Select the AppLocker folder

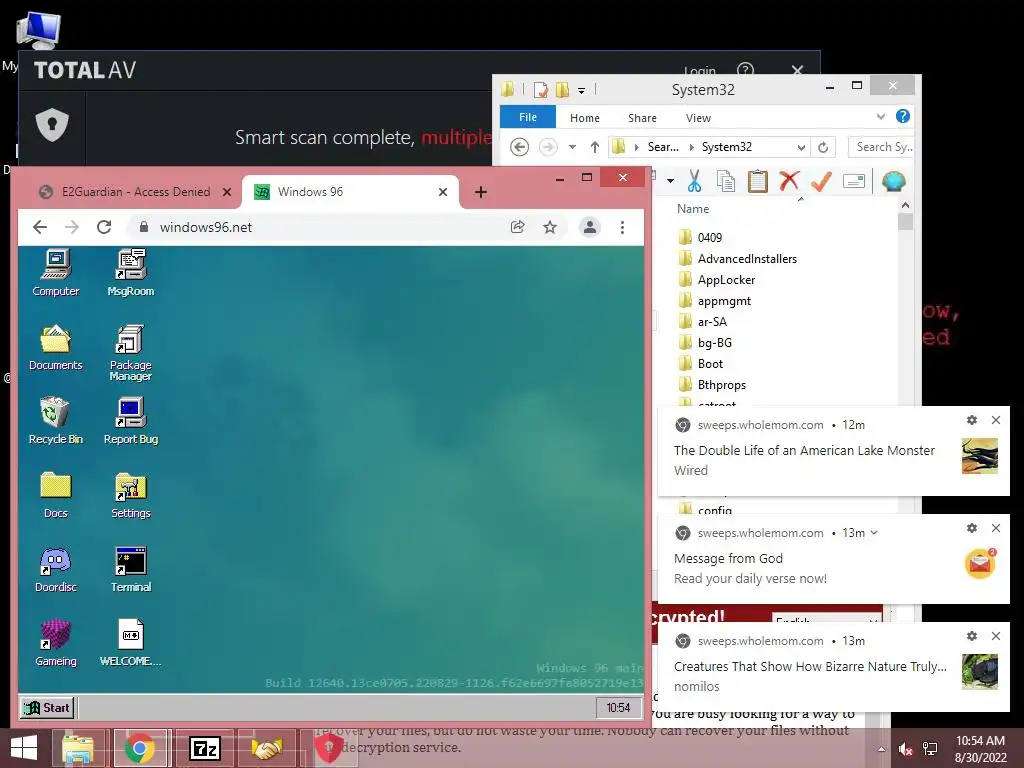pyautogui.click(x=717, y=280)
